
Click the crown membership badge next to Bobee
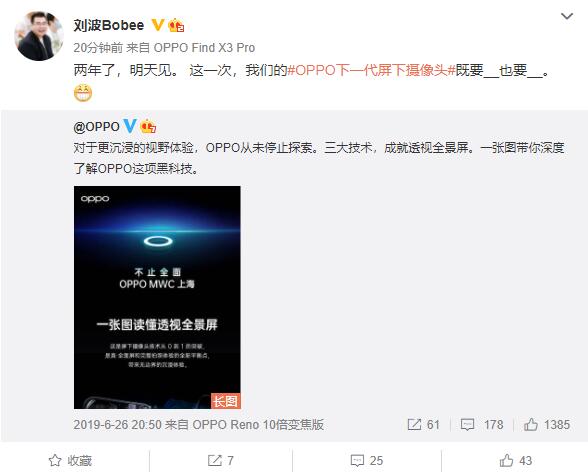176,25
